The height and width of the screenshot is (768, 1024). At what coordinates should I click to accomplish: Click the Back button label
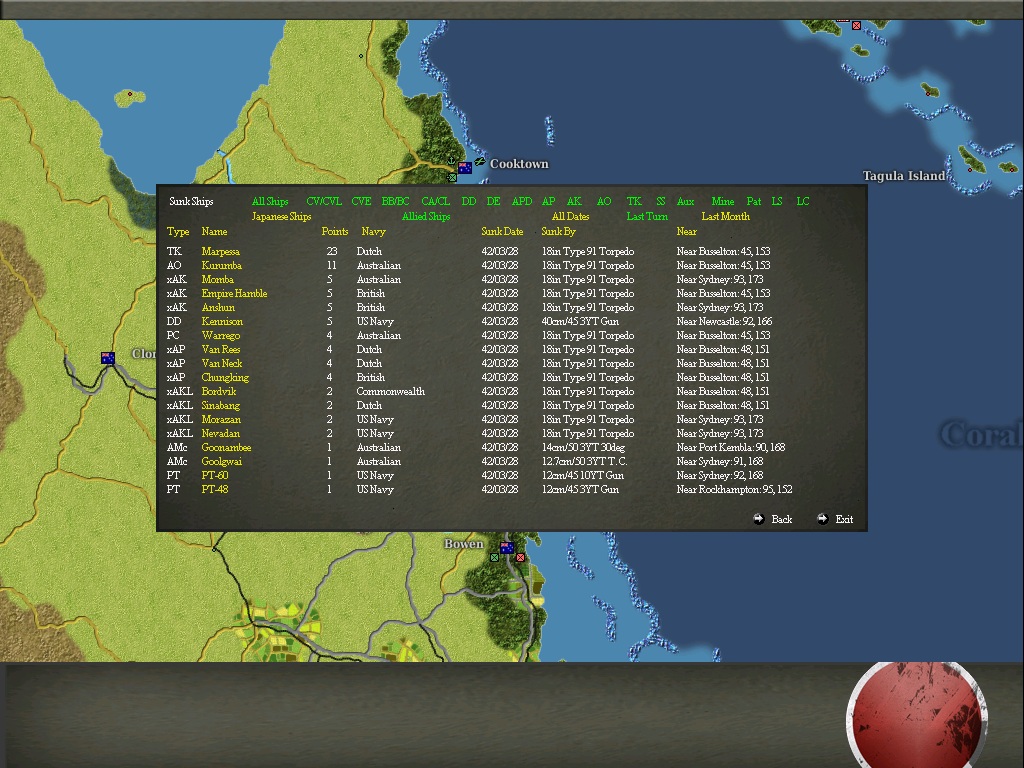point(782,519)
